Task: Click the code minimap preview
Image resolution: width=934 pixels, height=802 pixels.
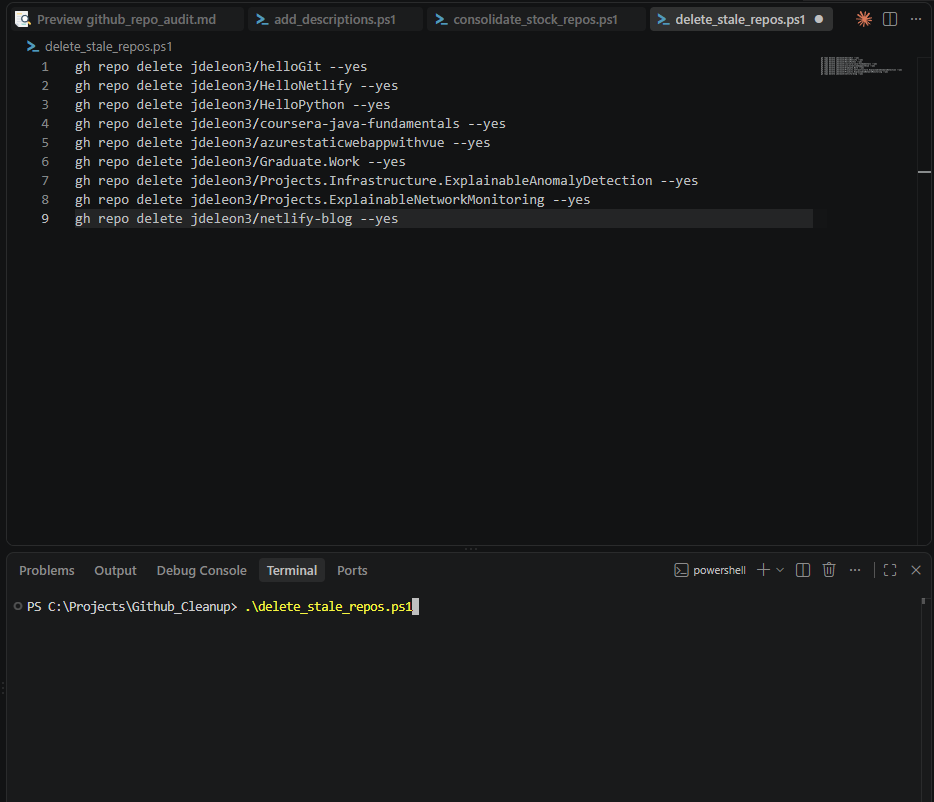Action: coord(861,66)
